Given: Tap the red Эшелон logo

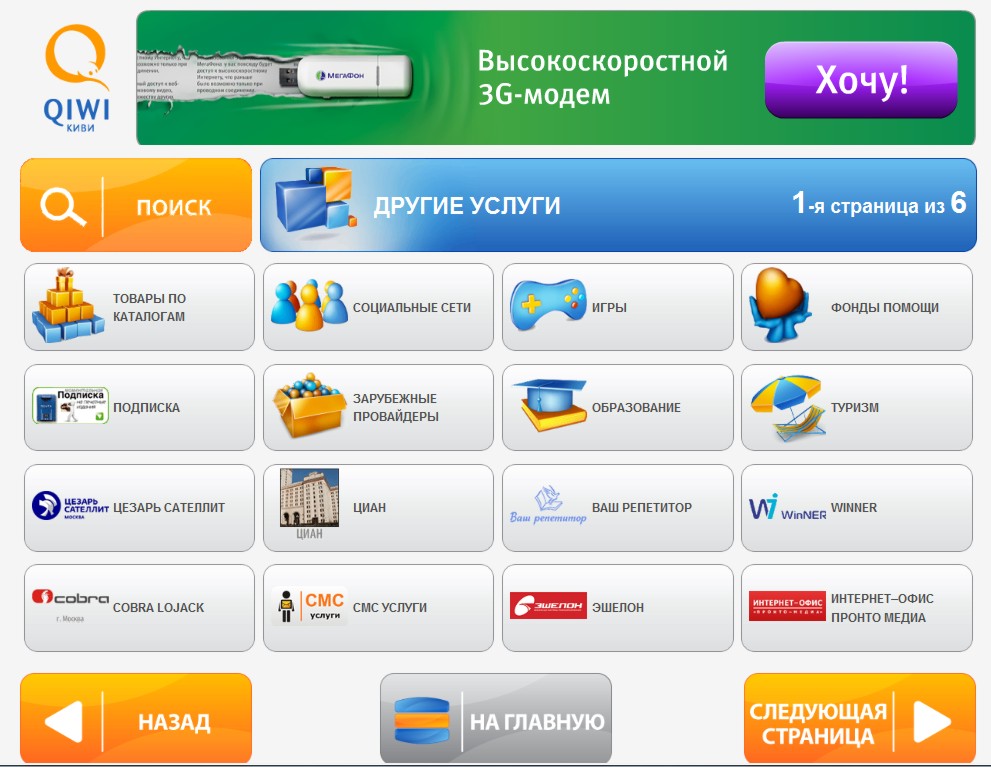Looking at the screenshot, I should 548,605.
